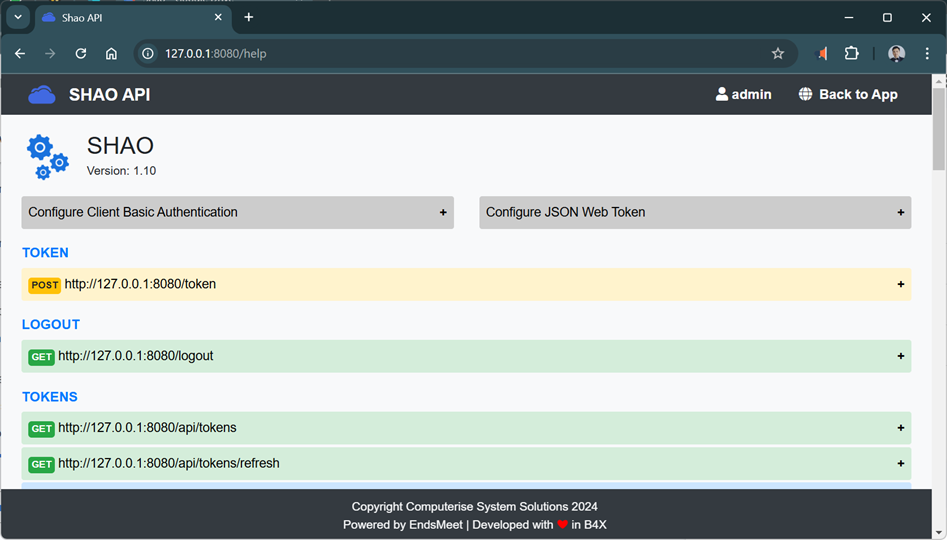Click the scrollbar up arrow

click(x=939, y=81)
